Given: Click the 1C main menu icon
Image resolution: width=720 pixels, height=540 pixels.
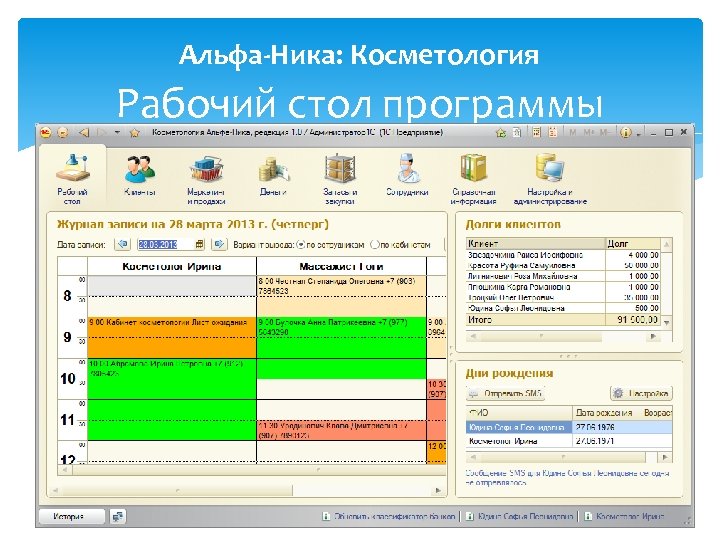Looking at the screenshot, I should [45, 133].
